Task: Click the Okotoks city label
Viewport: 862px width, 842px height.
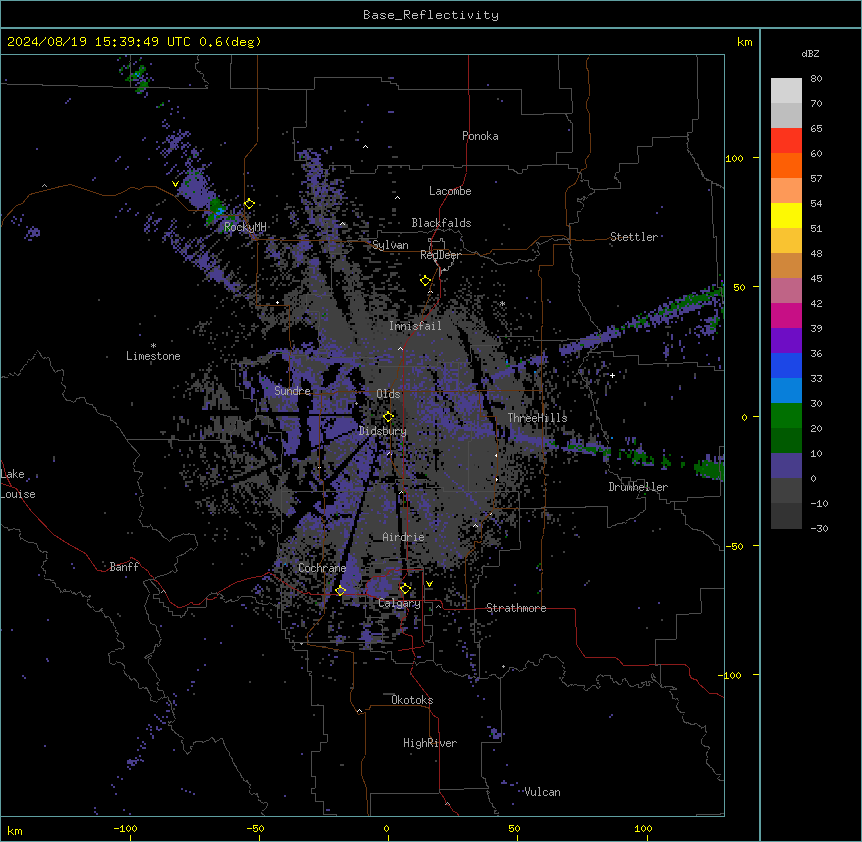Action: (412, 700)
